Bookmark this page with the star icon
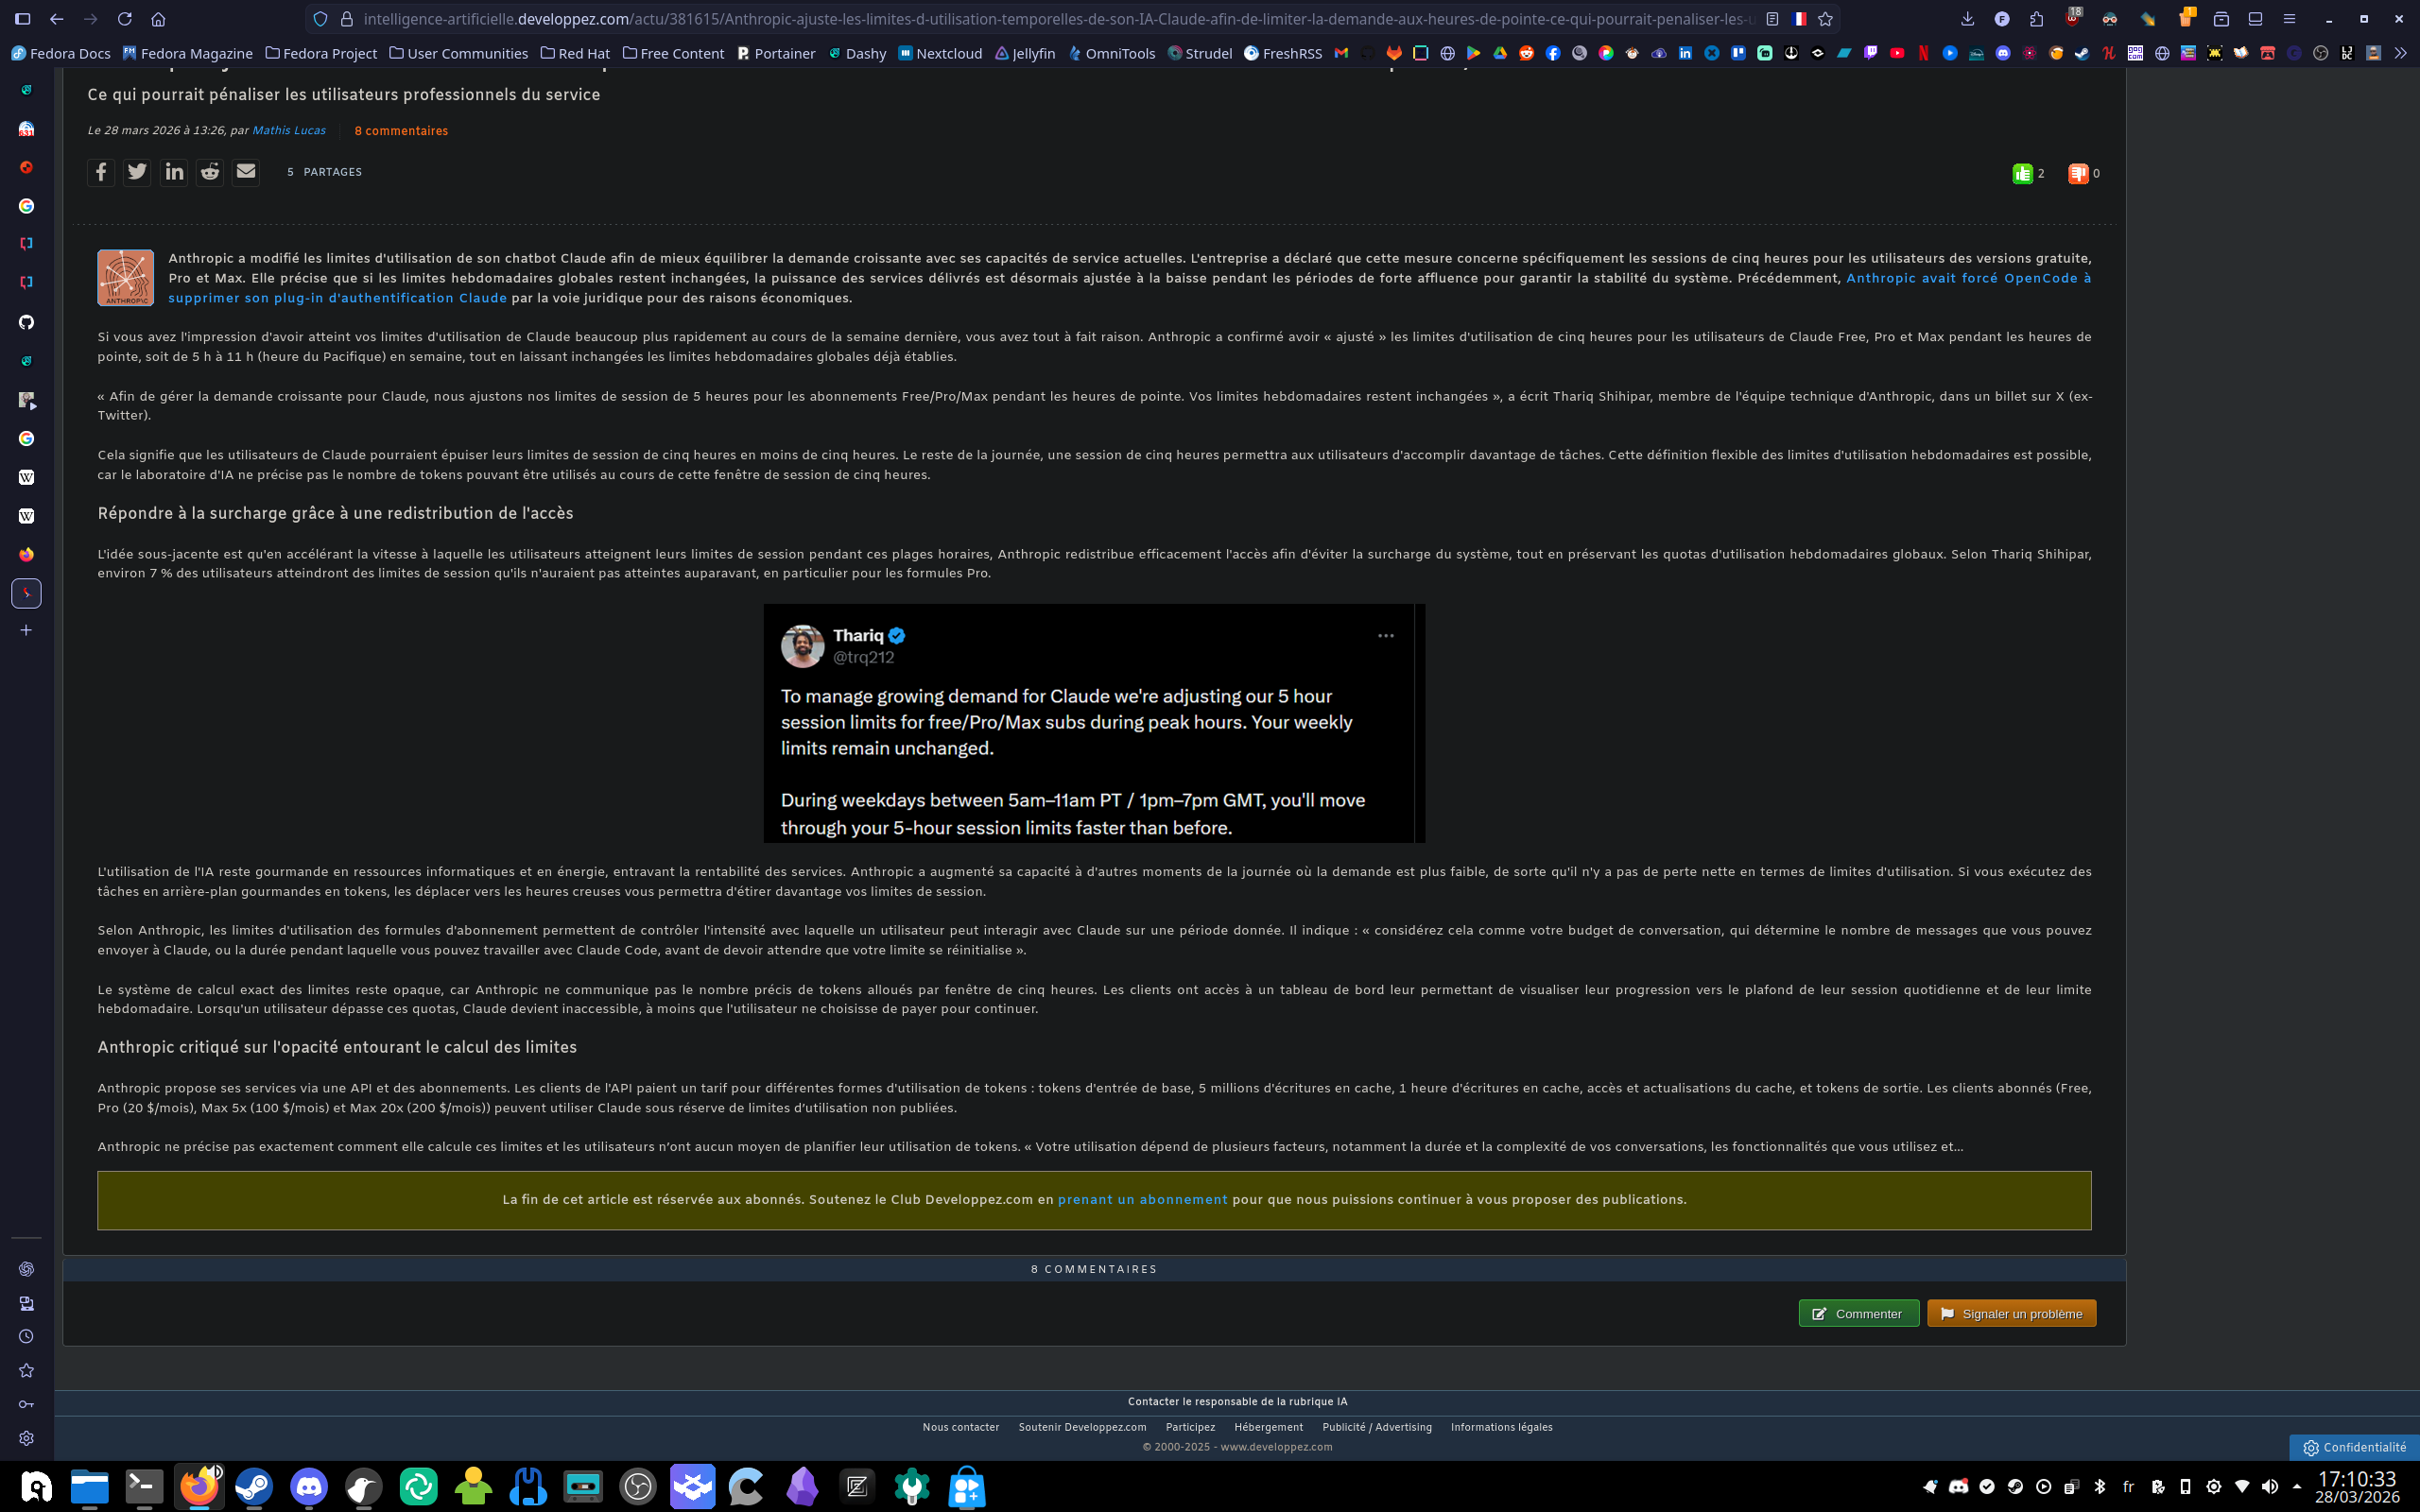2420x1512 pixels. coord(1825,19)
